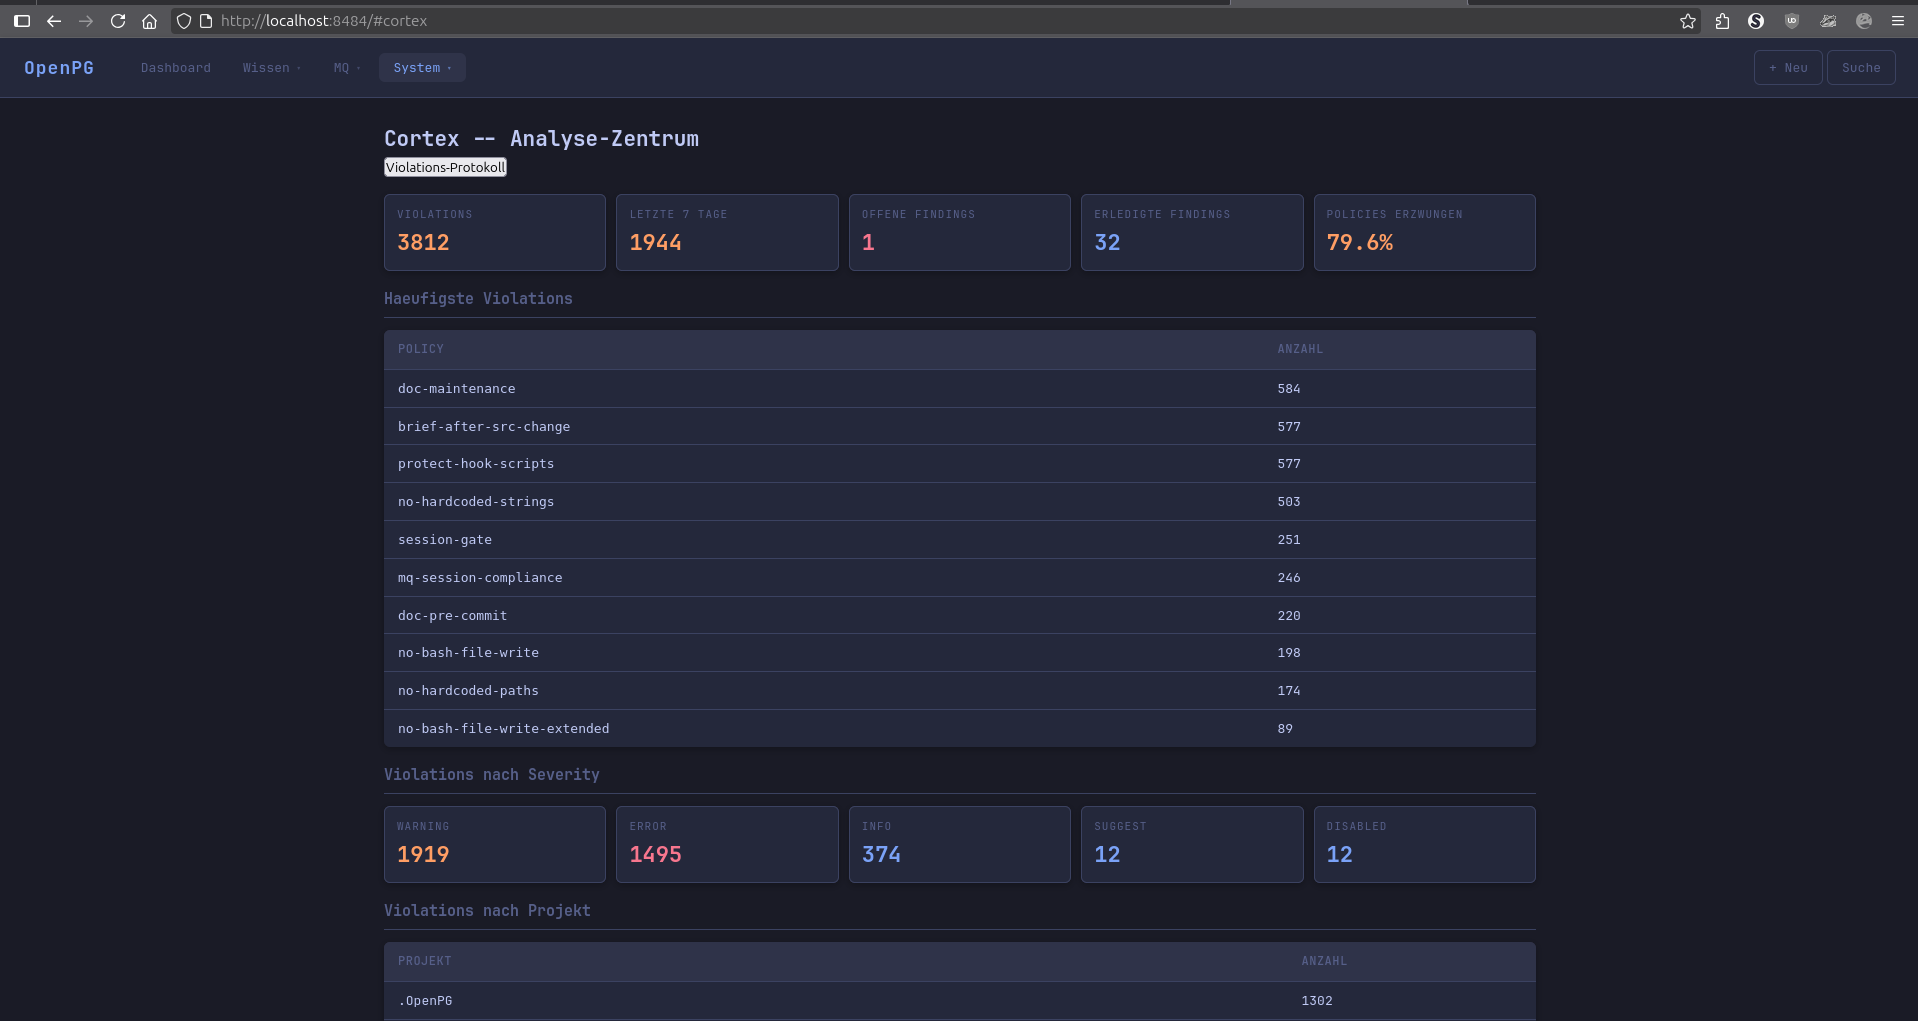The image size is (1918, 1021).
Task: Open the uBlock Origin shield icon
Action: pos(1792,21)
